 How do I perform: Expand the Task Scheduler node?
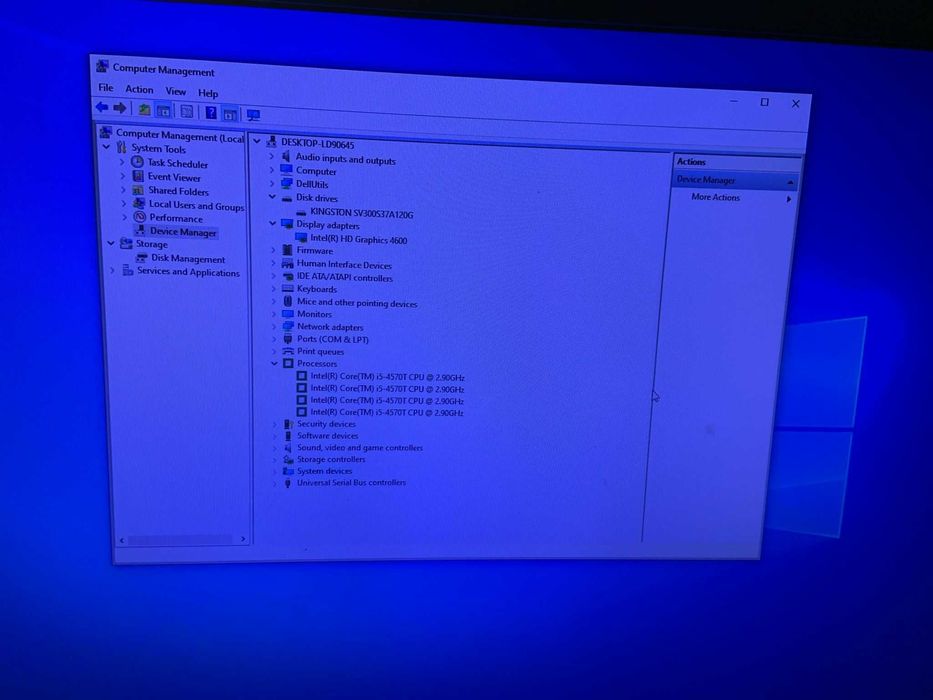(x=123, y=162)
